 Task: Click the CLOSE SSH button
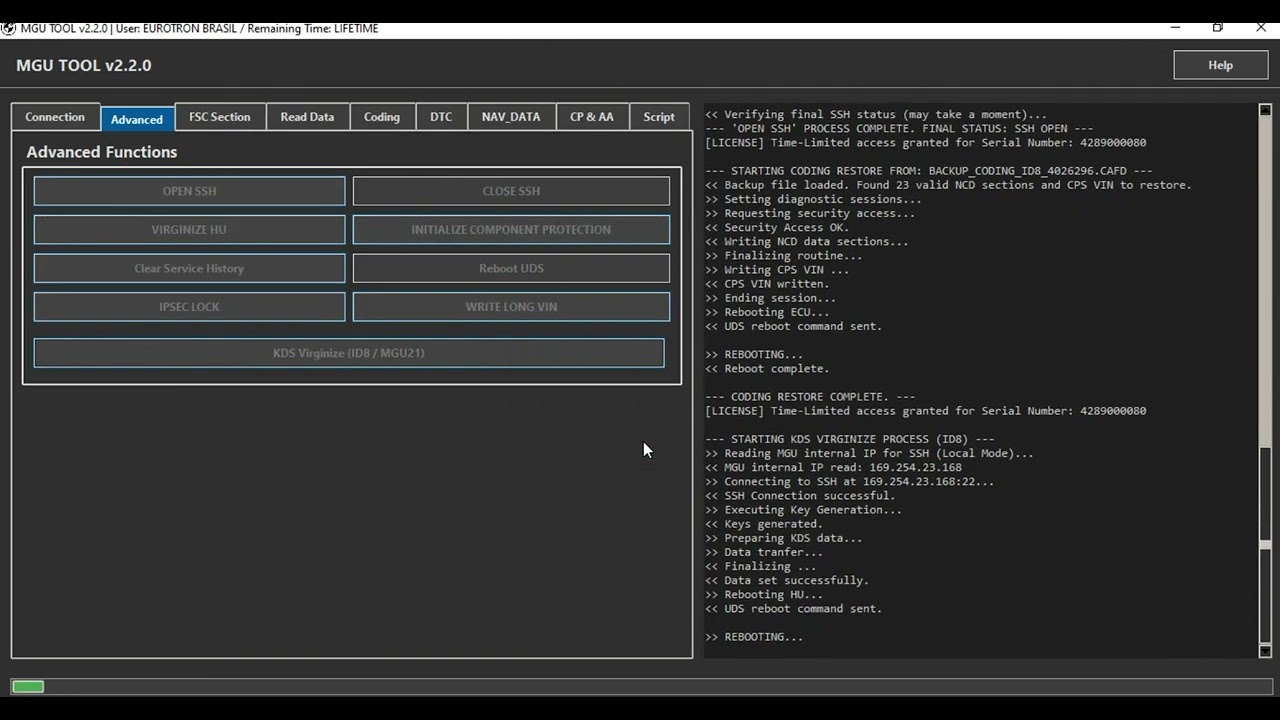click(511, 191)
